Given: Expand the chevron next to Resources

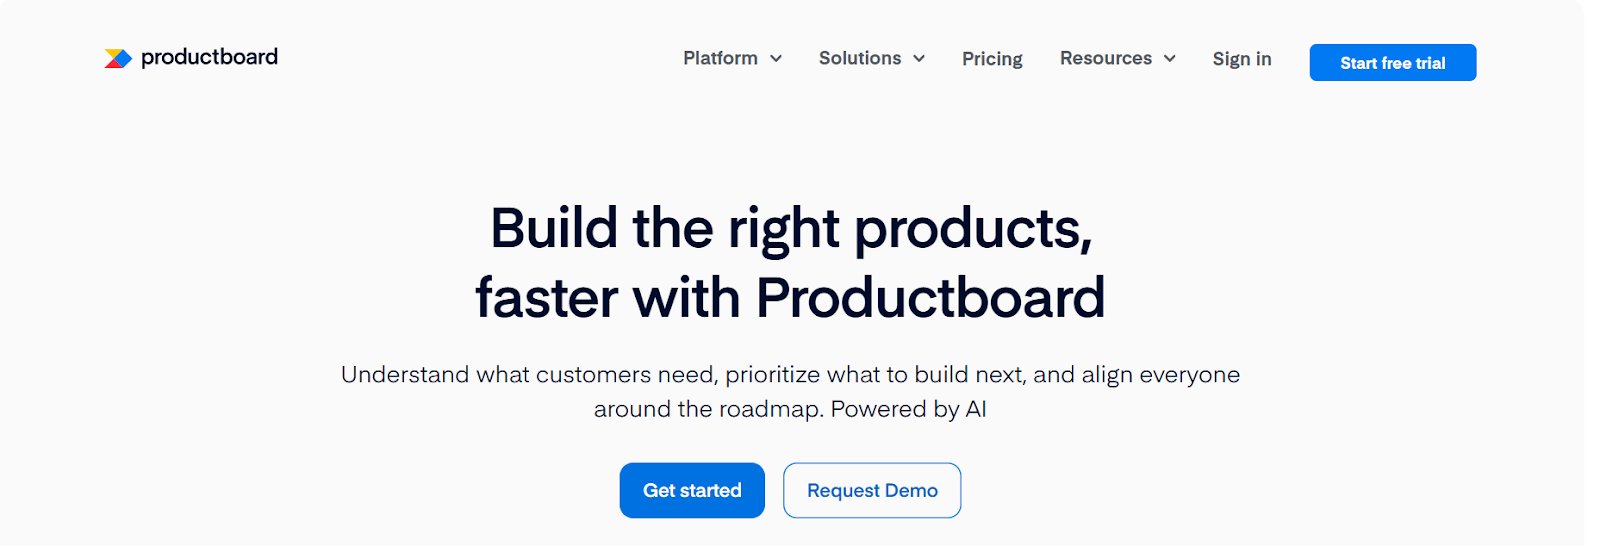Looking at the screenshot, I should coord(1169,59).
